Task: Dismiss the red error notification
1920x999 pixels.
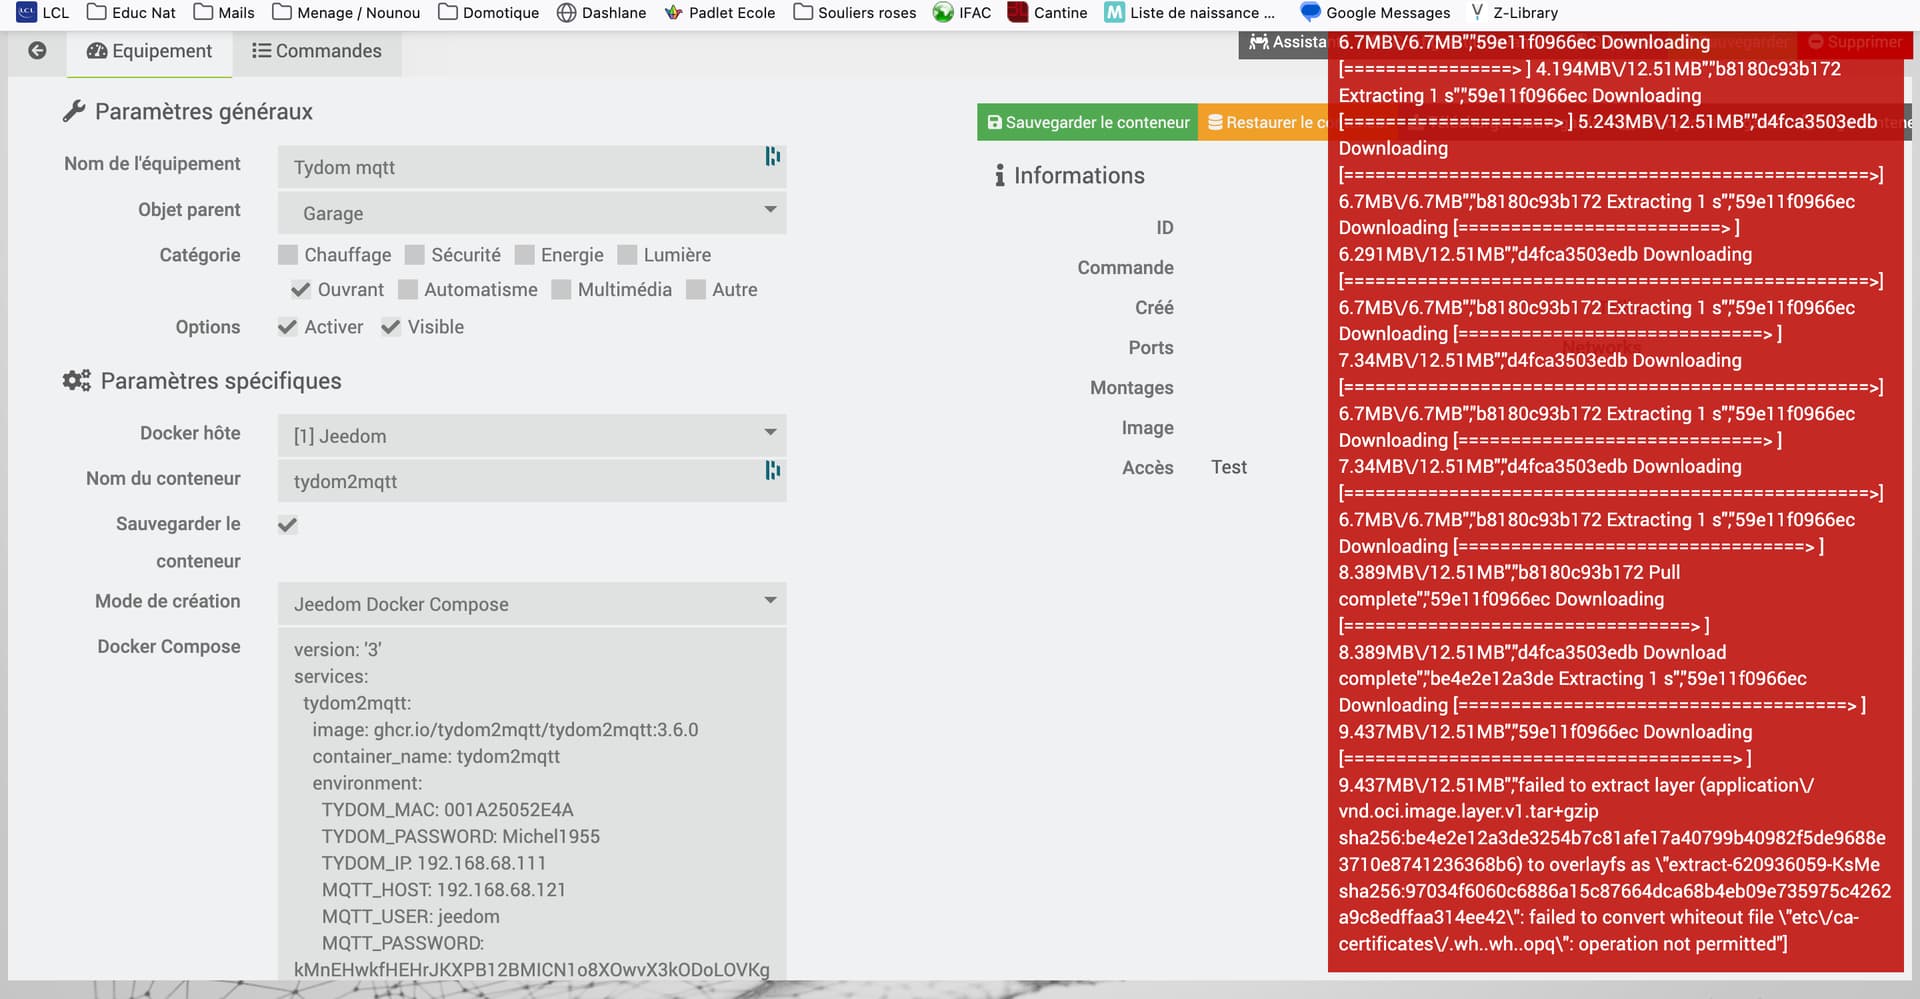Action: click(1616, 500)
